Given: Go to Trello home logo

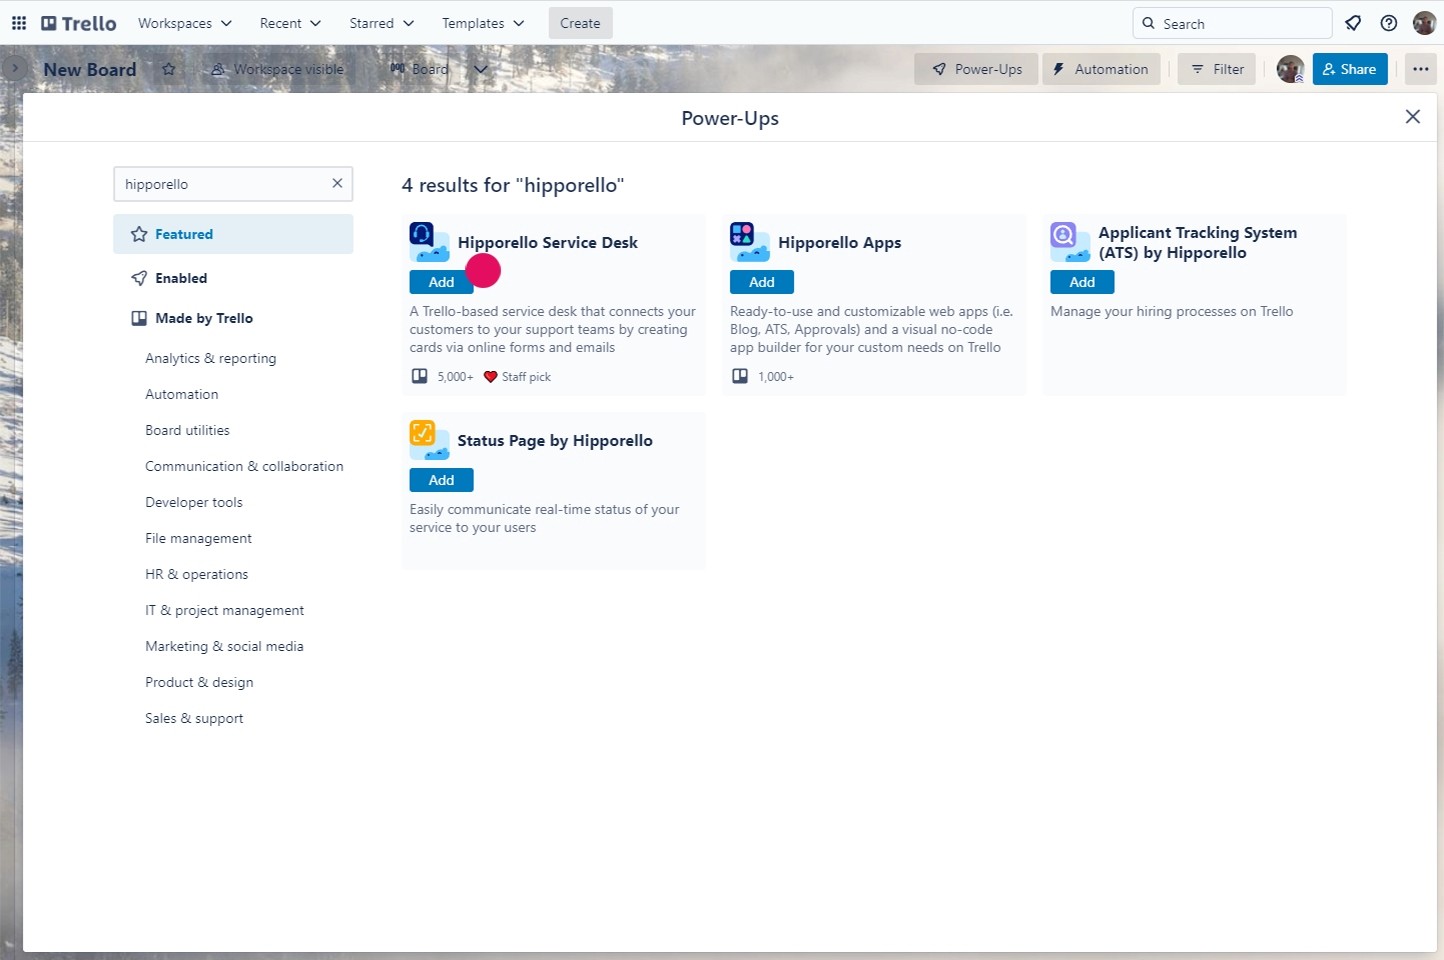Looking at the screenshot, I should tap(79, 23).
